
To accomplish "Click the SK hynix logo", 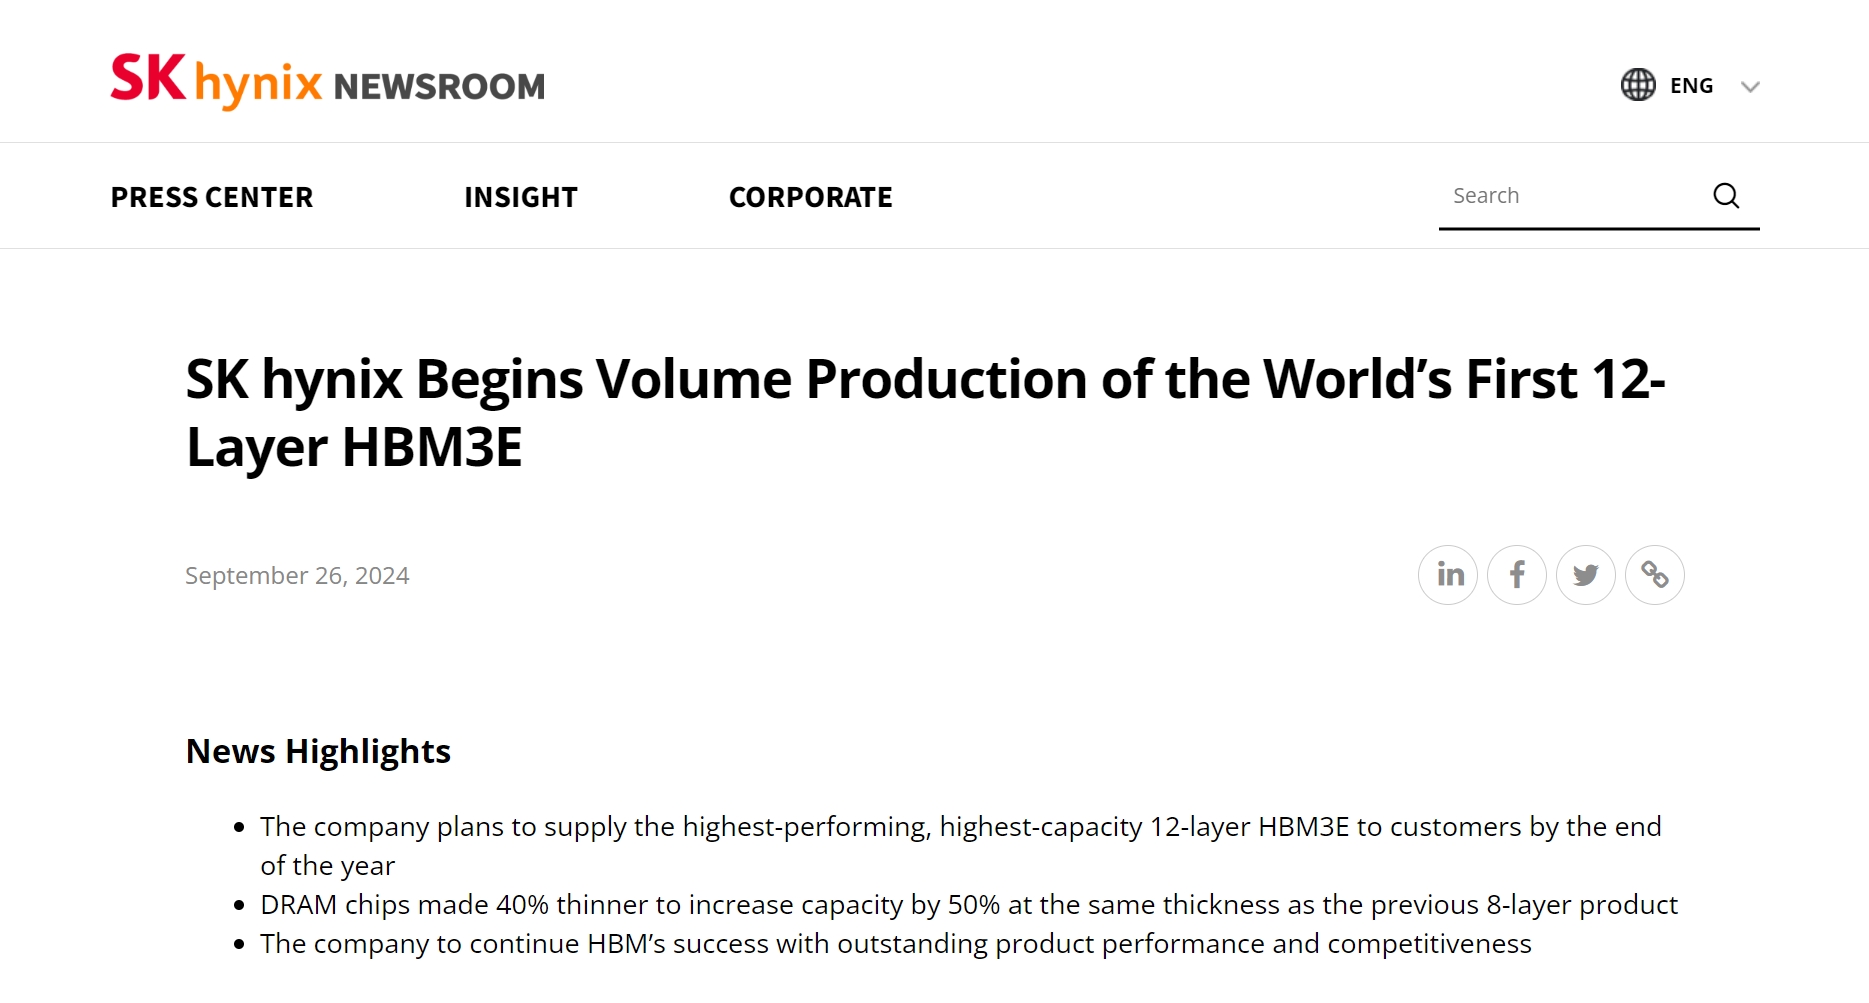I will [216, 81].
